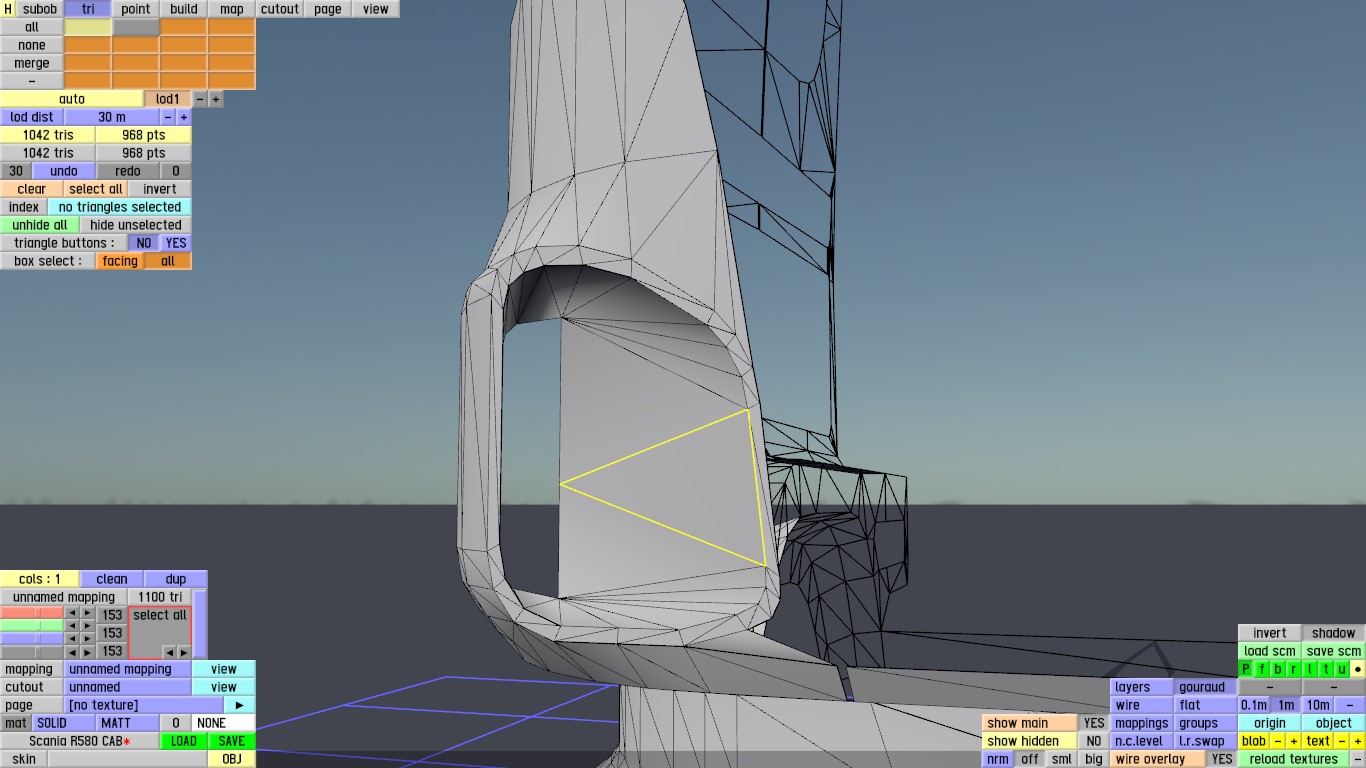This screenshot has height=768, width=1366.
Task: Set triangle buttons to YES
Action: pyautogui.click(x=176, y=243)
